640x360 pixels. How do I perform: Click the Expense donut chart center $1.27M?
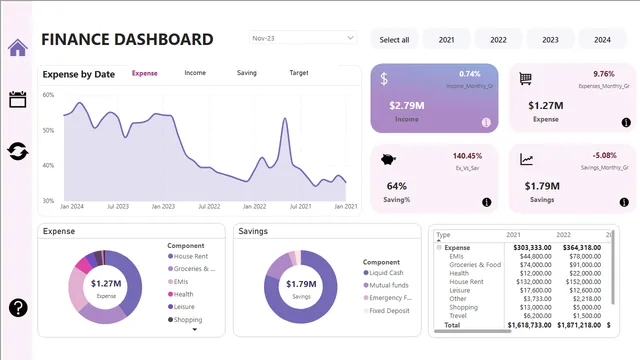click(x=106, y=283)
